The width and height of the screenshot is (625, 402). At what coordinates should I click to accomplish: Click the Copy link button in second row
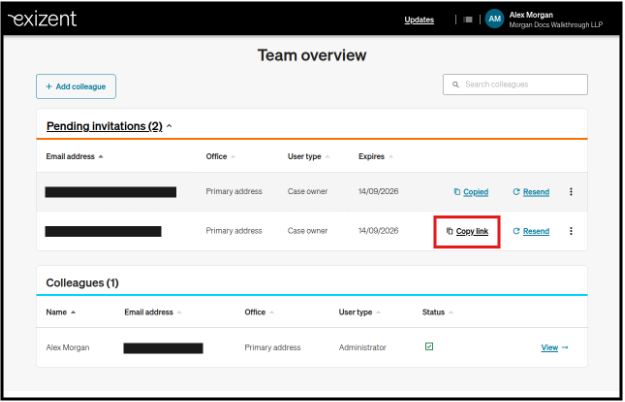coord(467,231)
